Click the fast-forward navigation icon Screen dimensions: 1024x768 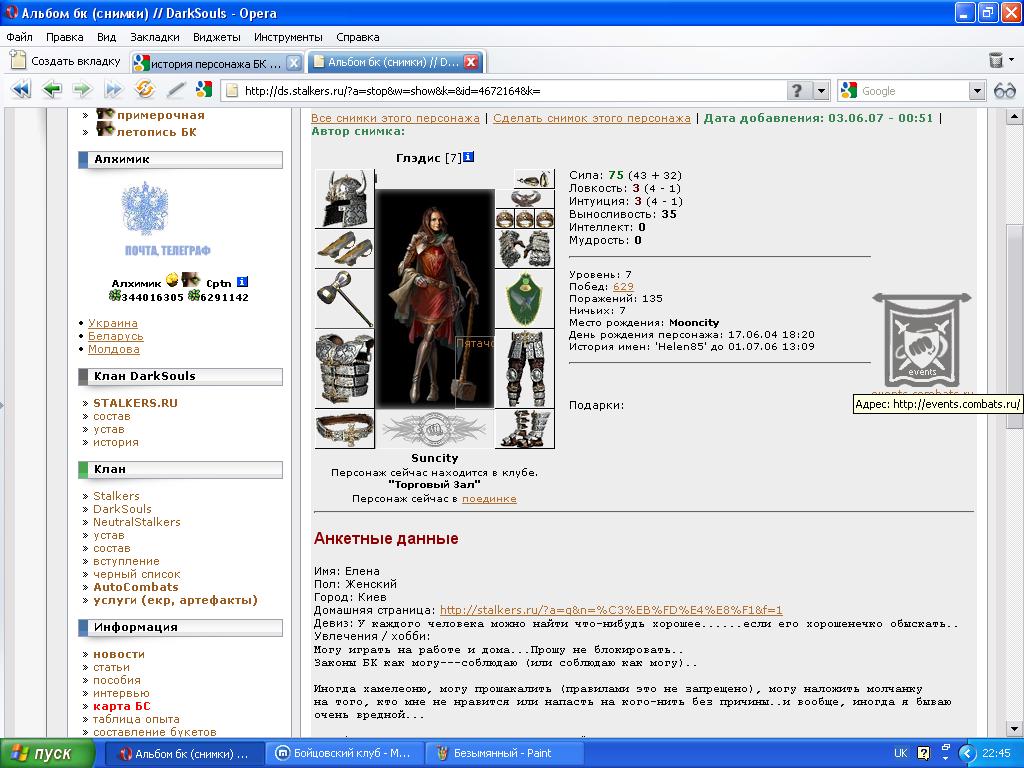click(113, 89)
